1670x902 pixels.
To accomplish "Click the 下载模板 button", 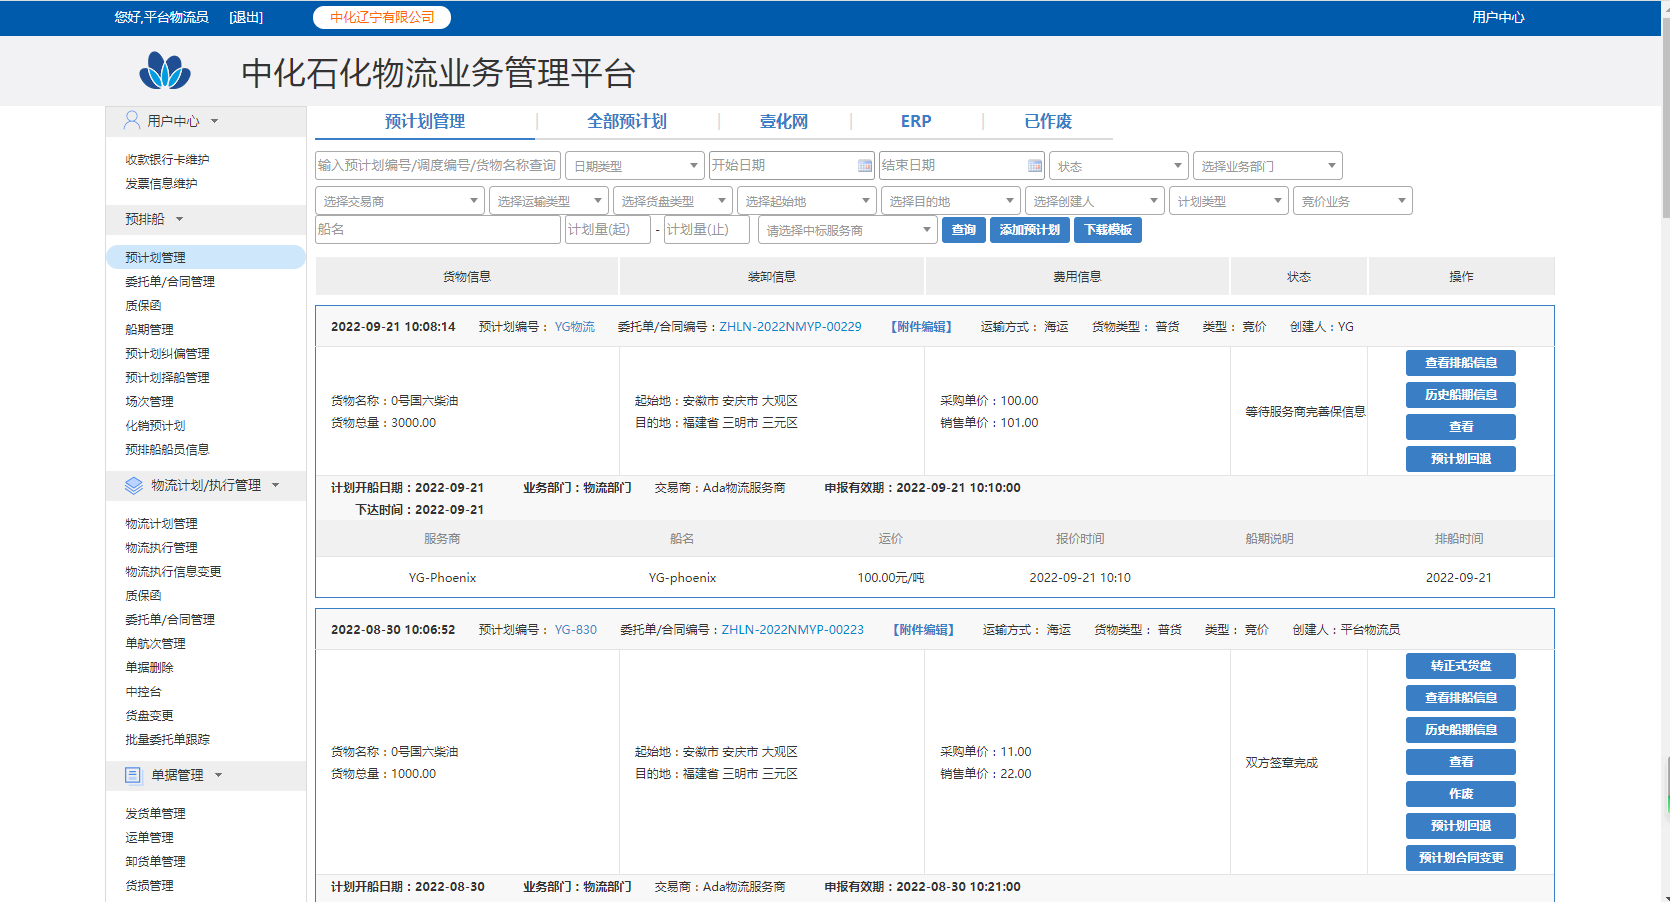I will click(1108, 230).
